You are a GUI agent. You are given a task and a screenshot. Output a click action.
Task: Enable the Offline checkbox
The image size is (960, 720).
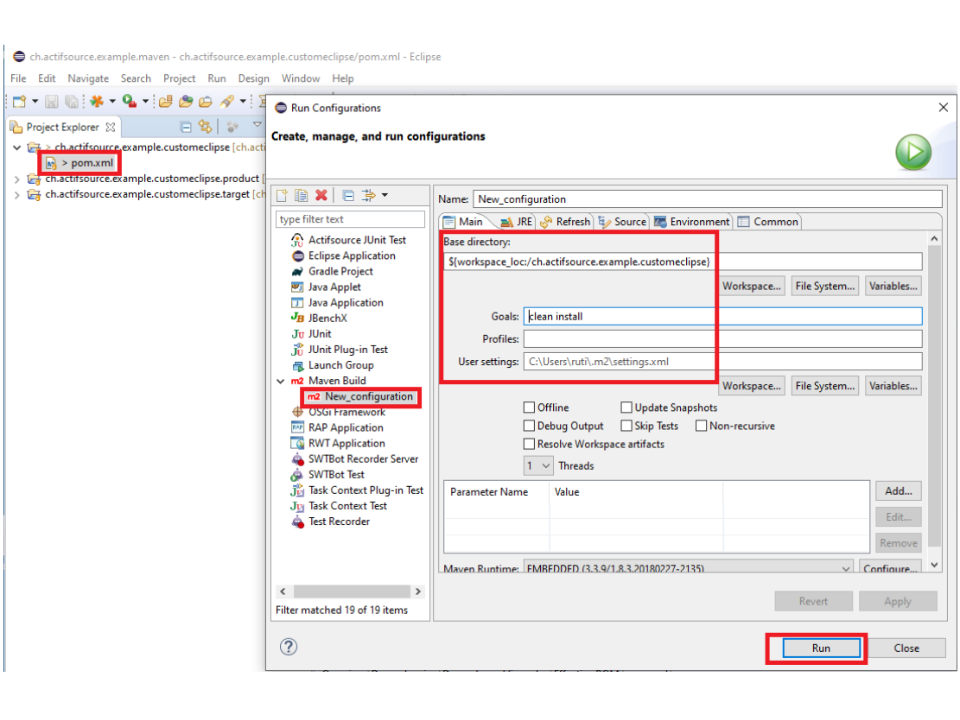pos(529,408)
